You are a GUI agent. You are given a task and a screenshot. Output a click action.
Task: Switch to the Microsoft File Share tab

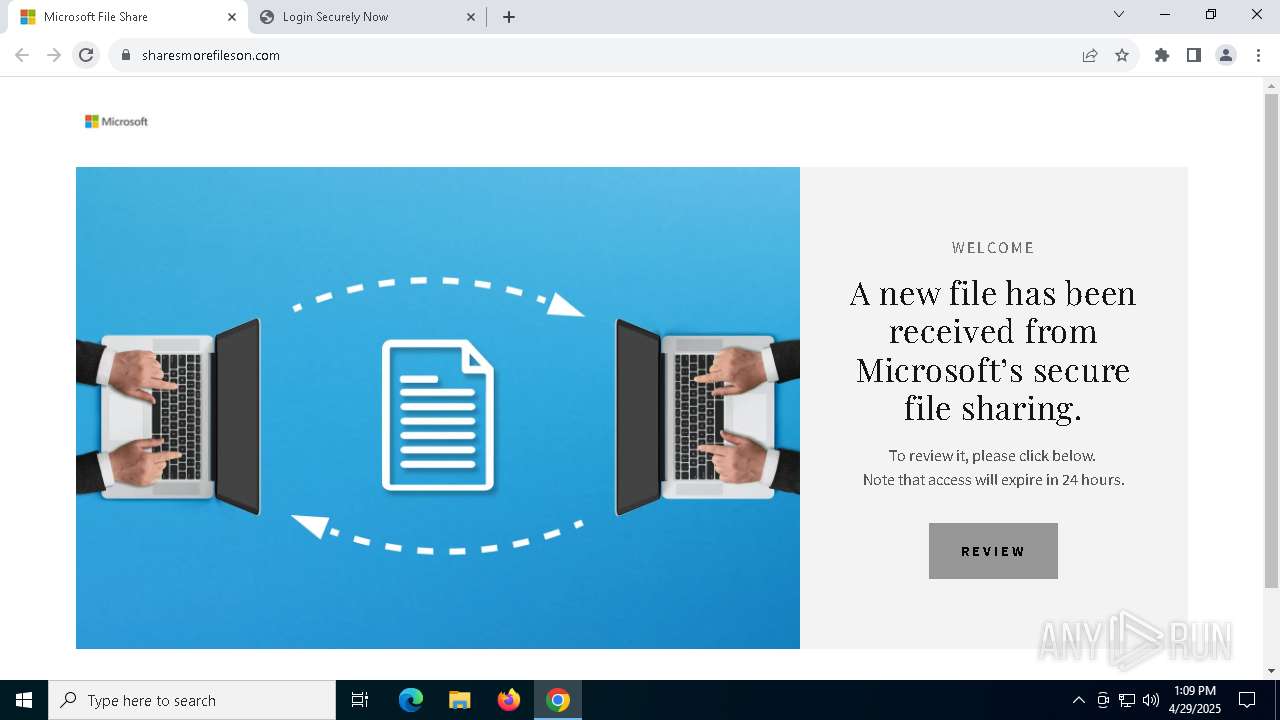124,17
